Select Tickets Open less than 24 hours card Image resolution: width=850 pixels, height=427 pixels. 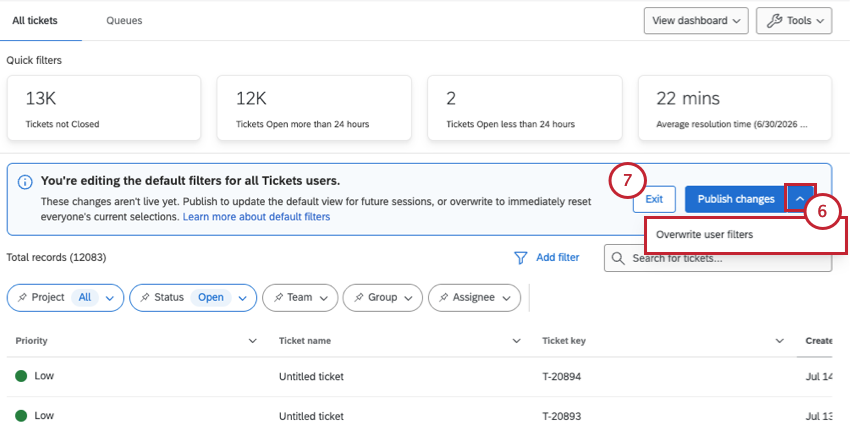click(525, 108)
